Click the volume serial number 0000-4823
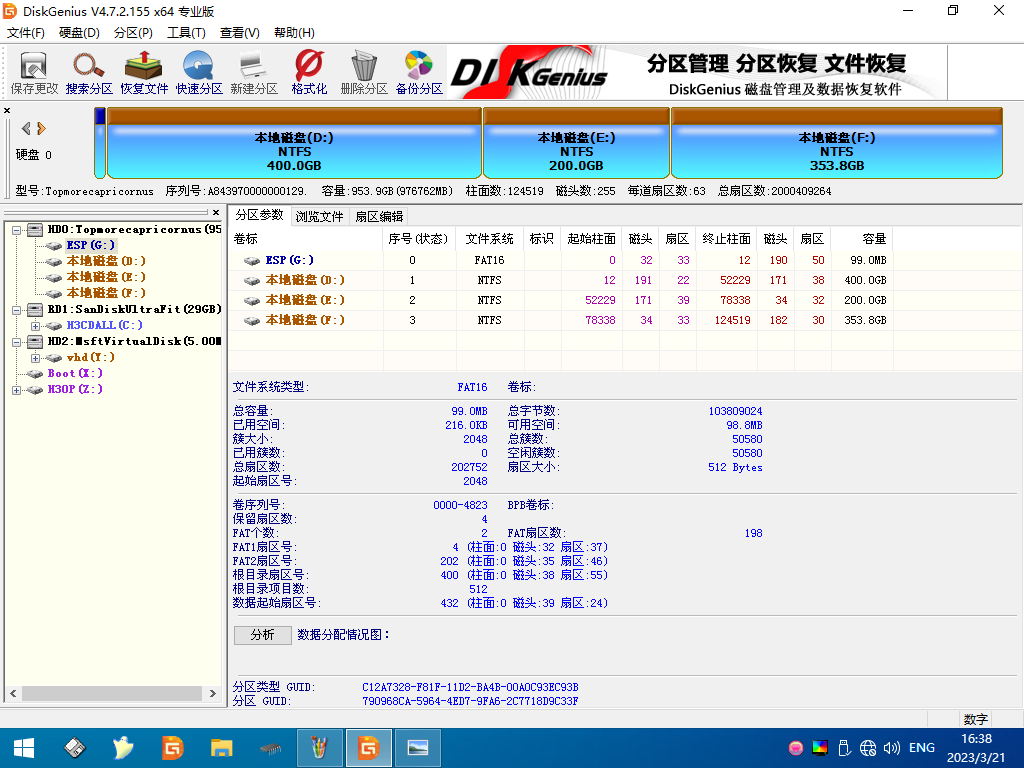 [460, 505]
